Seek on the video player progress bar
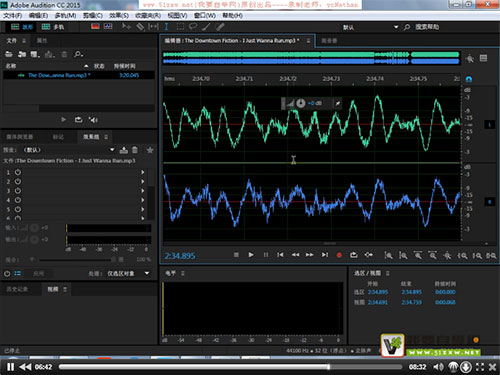500x375 pixels. tap(230, 367)
